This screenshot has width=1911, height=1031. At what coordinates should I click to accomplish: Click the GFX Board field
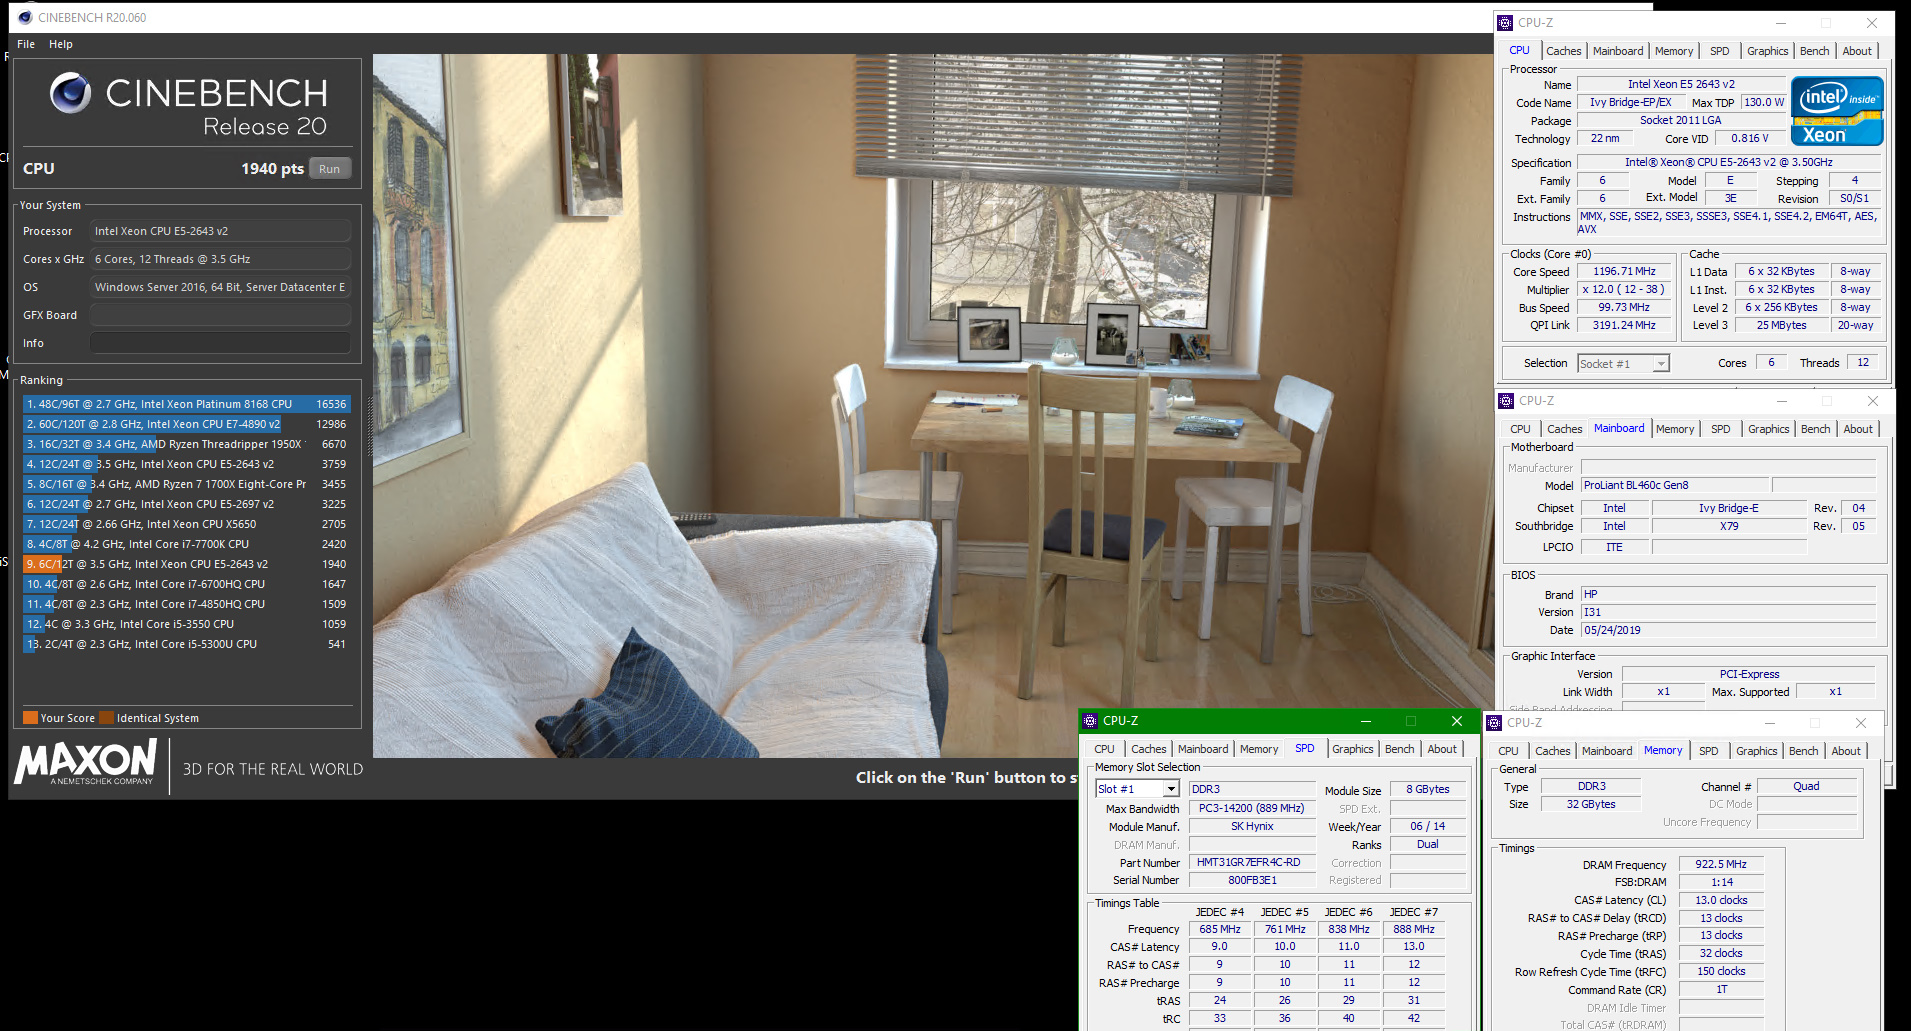[220, 315]
